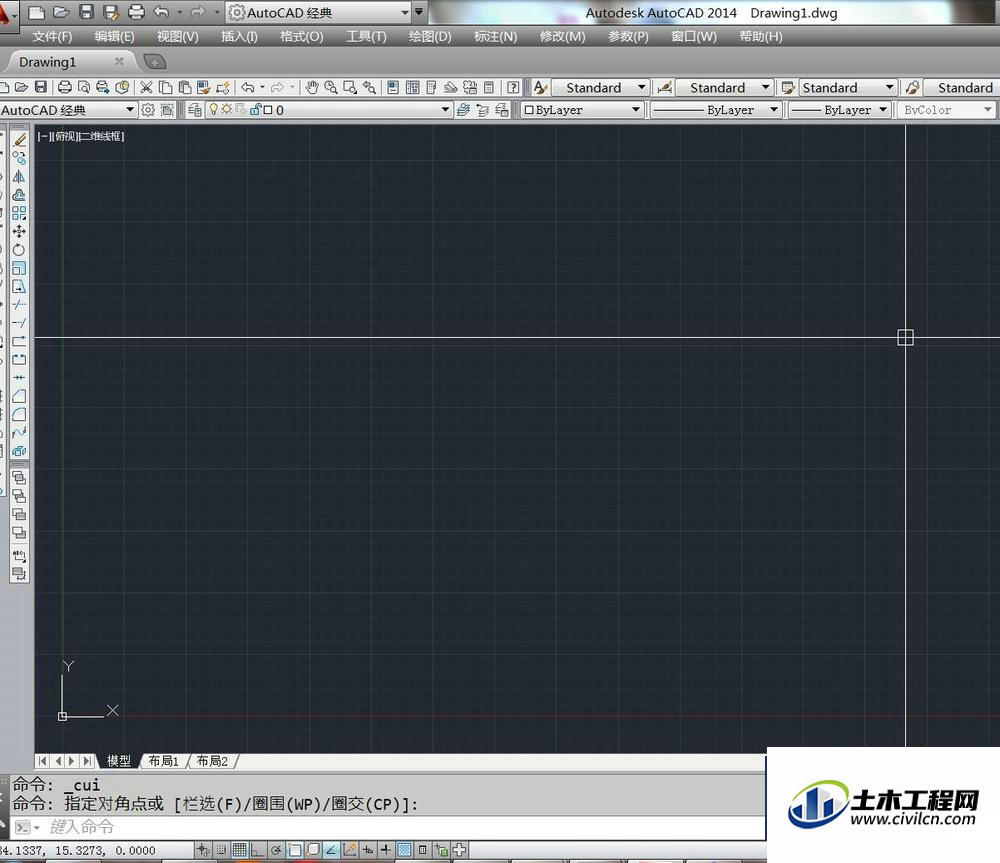Click the Save icon in quick access toolbar
The width and height of the screenshot is (1000, 863).
click(x=86, y=12)
